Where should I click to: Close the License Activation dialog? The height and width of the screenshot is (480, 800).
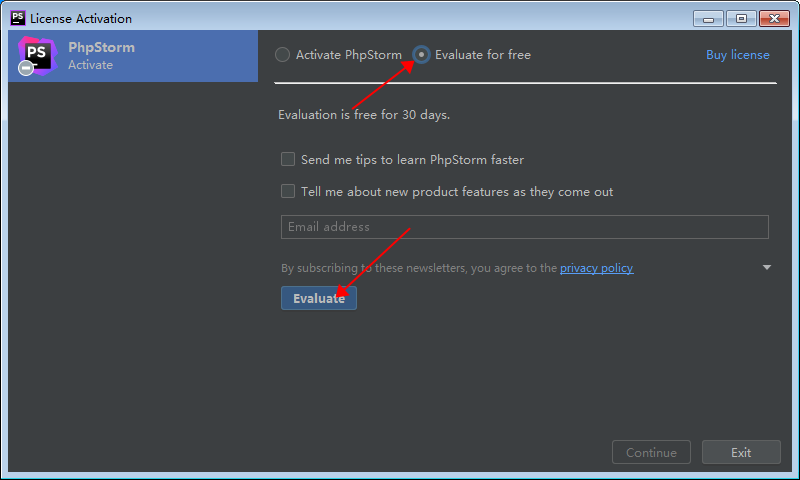point(774,18)
